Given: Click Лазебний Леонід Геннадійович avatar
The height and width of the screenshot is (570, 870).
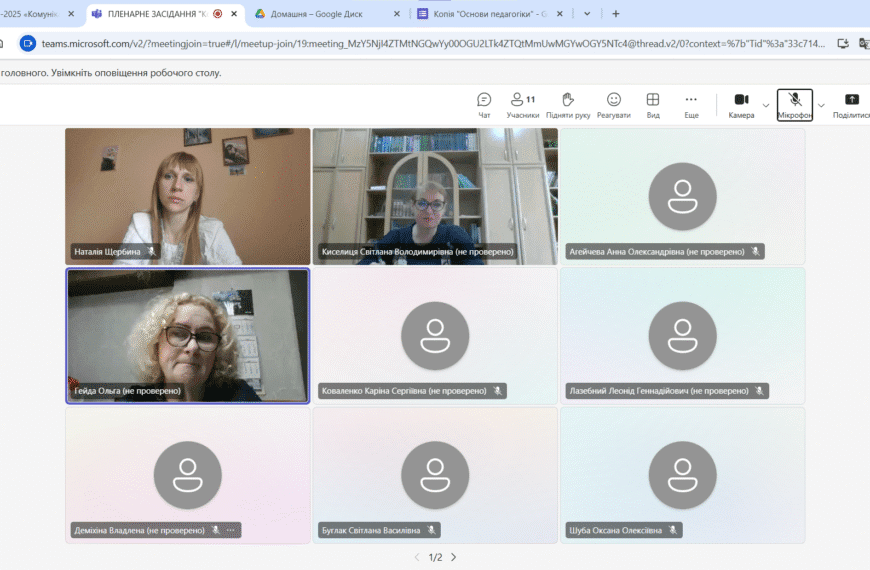Looking at the screenshot, I should click(682, 336).
